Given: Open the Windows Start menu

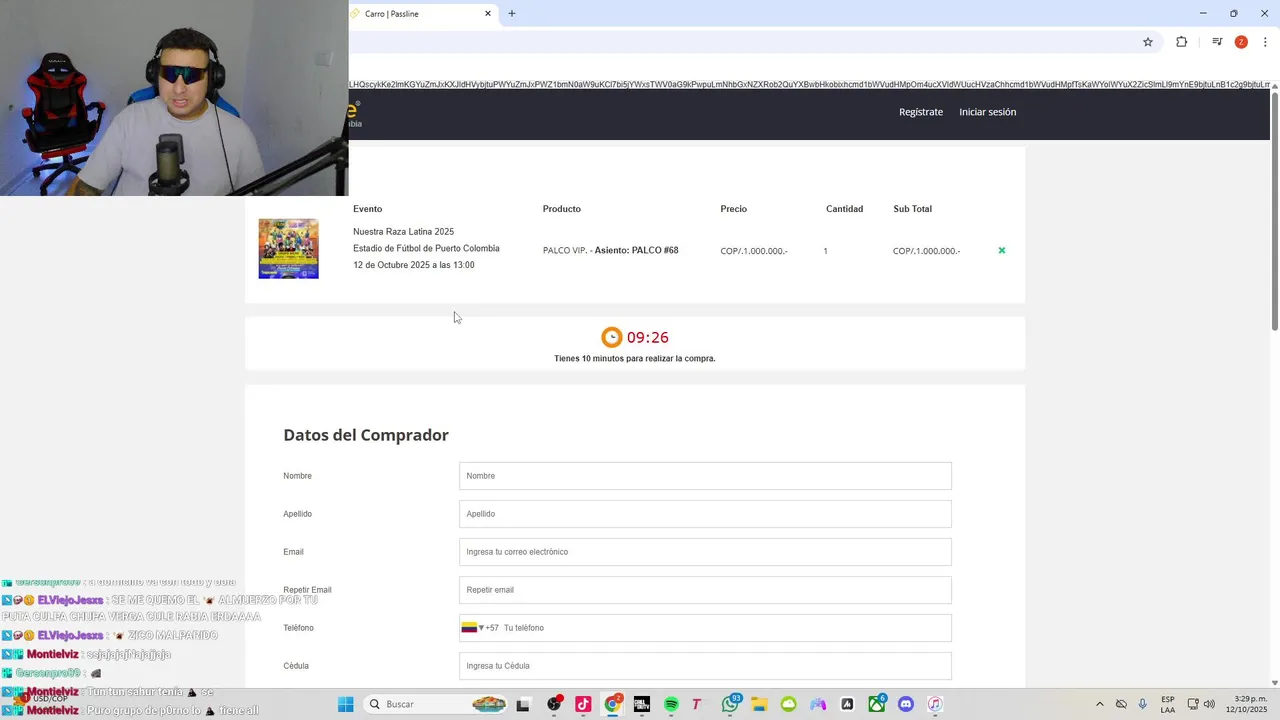Looking at the screenshot, I should [x=345, y=704].
